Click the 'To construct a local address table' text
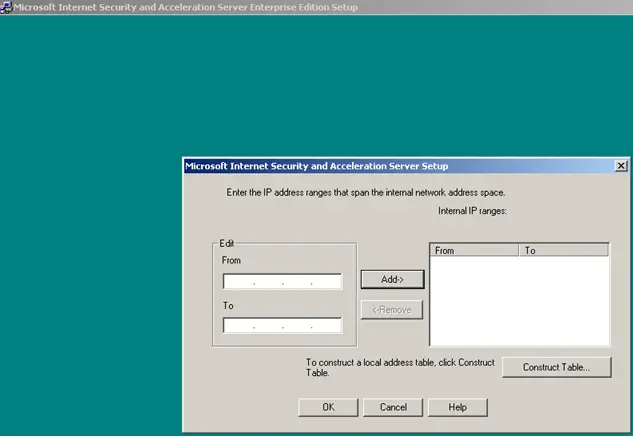Viewport: 633px width, 438px height. (x=400, y=367)
